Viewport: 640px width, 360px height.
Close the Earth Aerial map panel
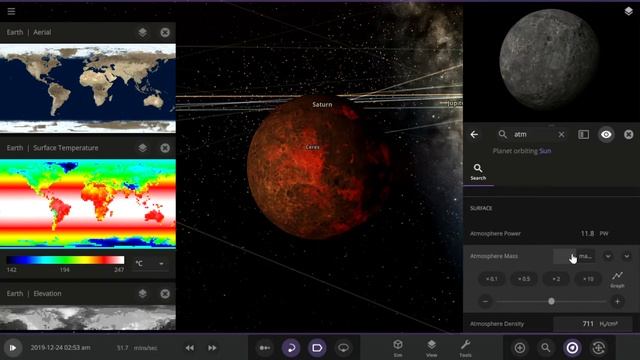click(165, 32)
